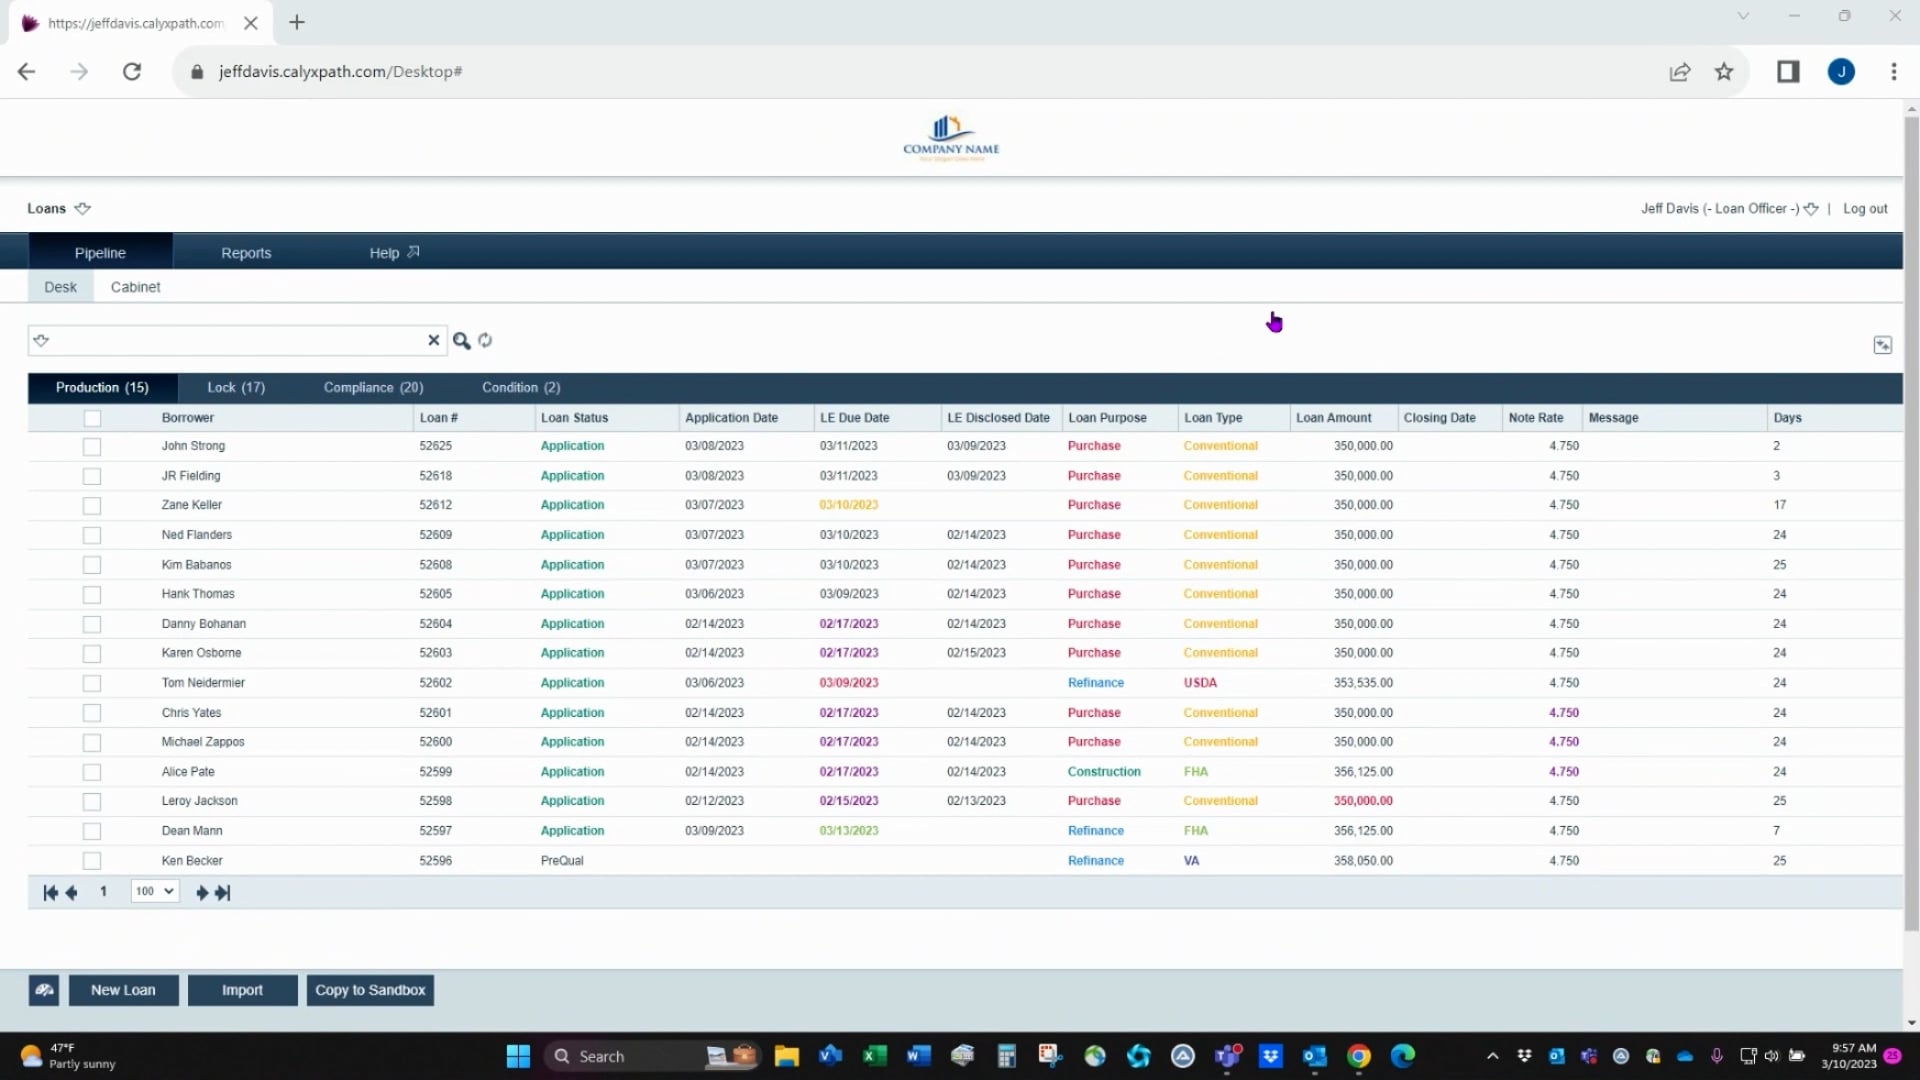Image resolution: width=1920 pixels, height=1080 pixels.
Task: Clear the search field with the X icon
Action: pos(434,340)
